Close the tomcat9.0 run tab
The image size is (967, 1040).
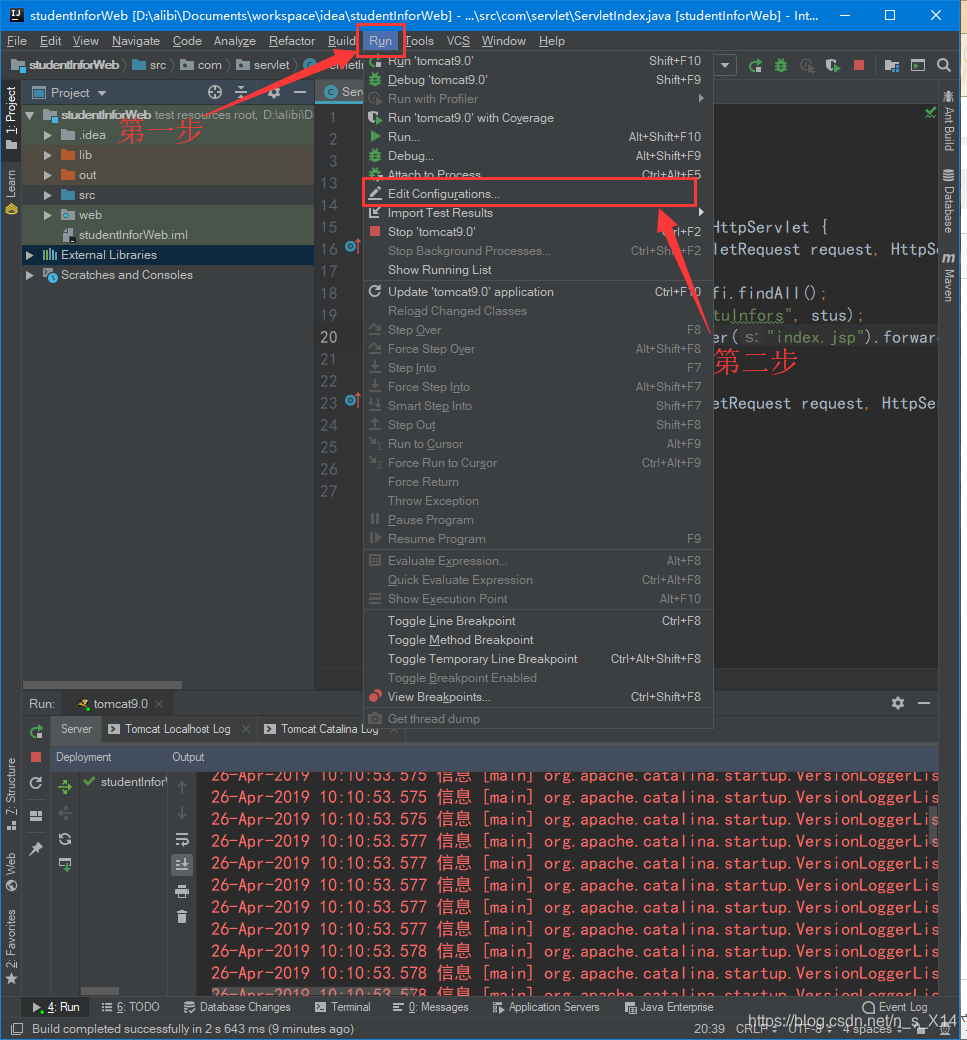click(x=159, y=704)
